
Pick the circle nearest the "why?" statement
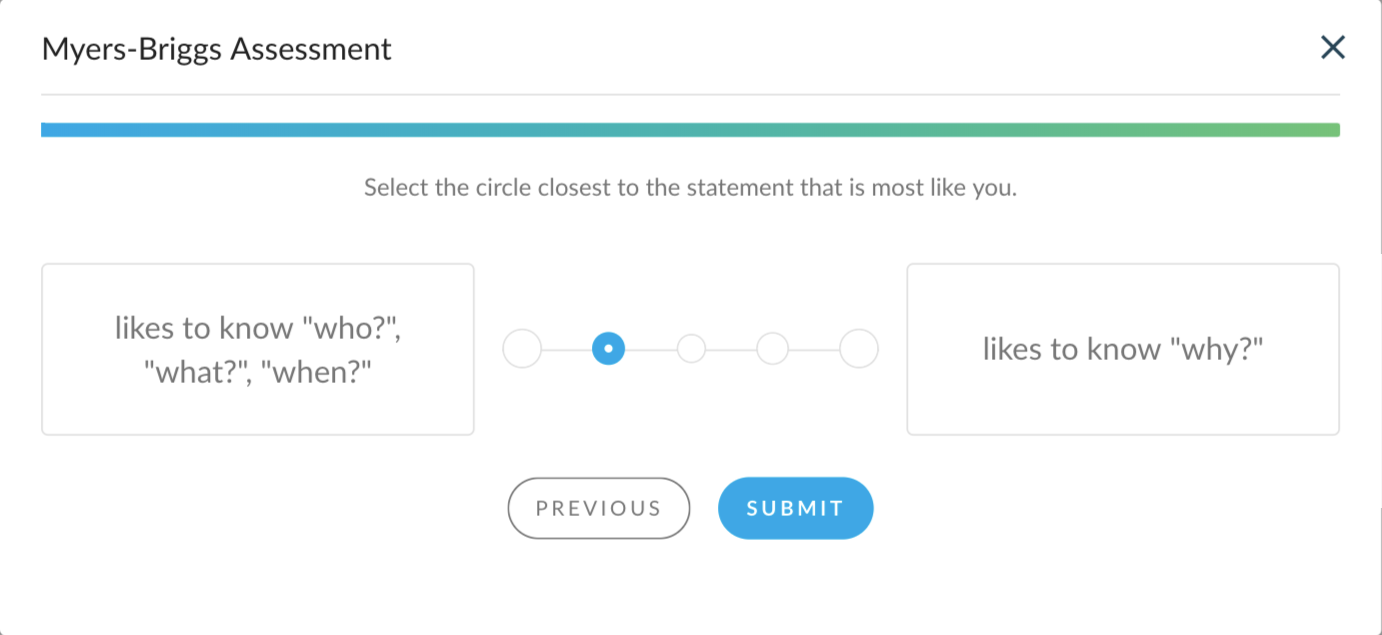click(x=858, y=349)
